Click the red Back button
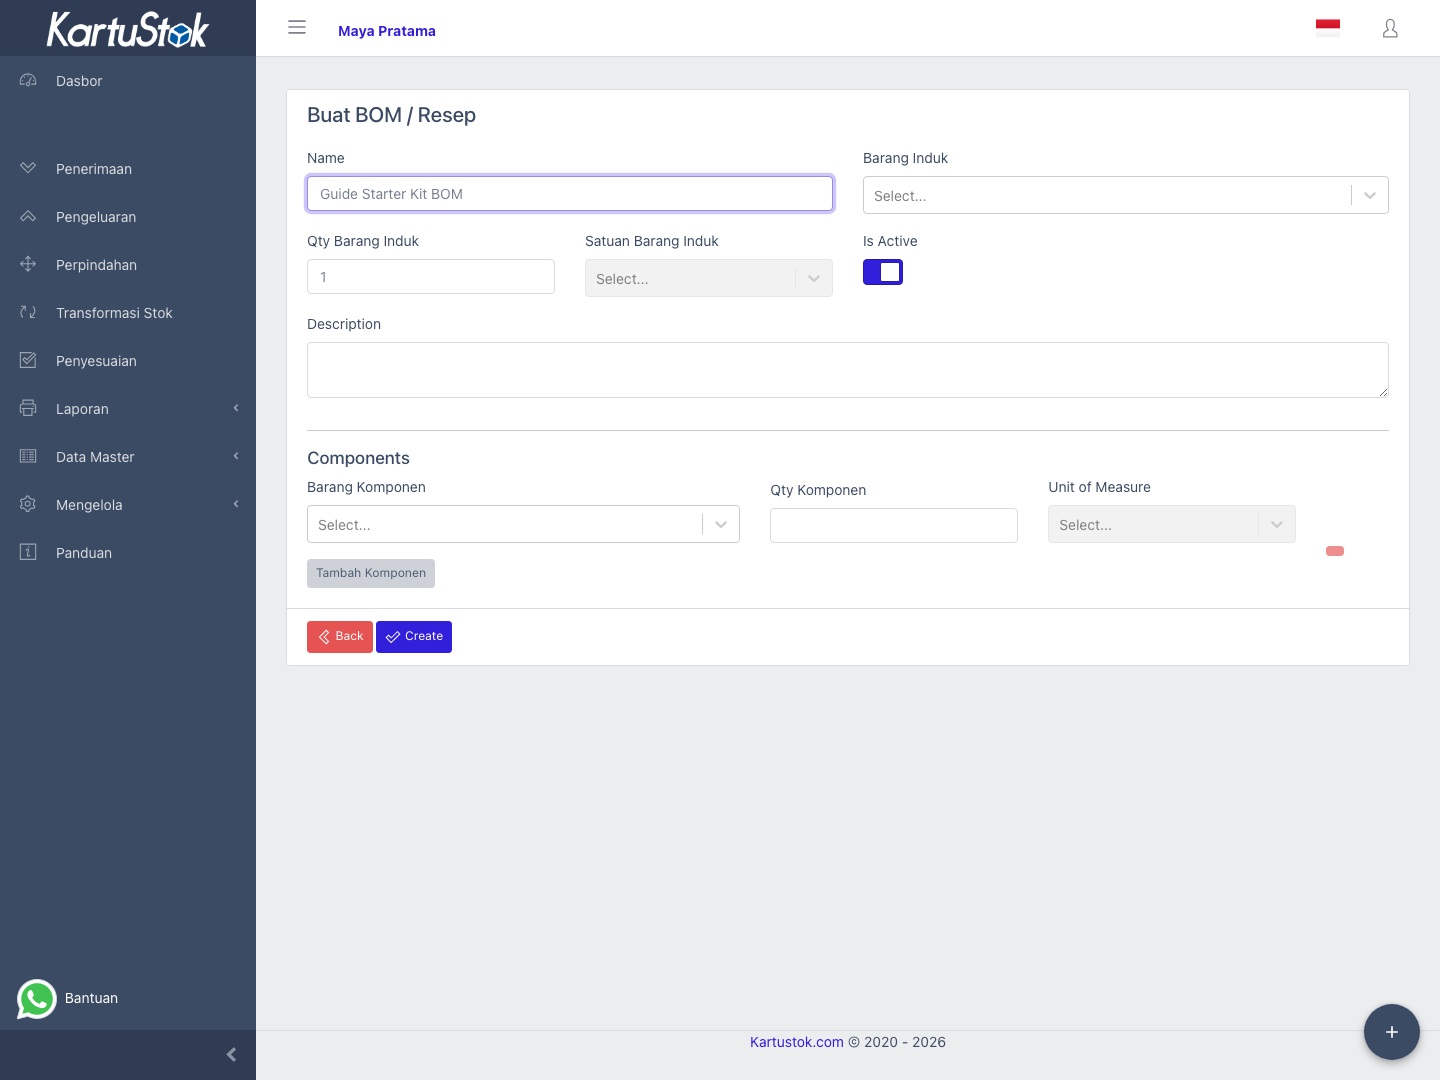Viewport: 1440px width, 1080px height. (x=340, y=637)
